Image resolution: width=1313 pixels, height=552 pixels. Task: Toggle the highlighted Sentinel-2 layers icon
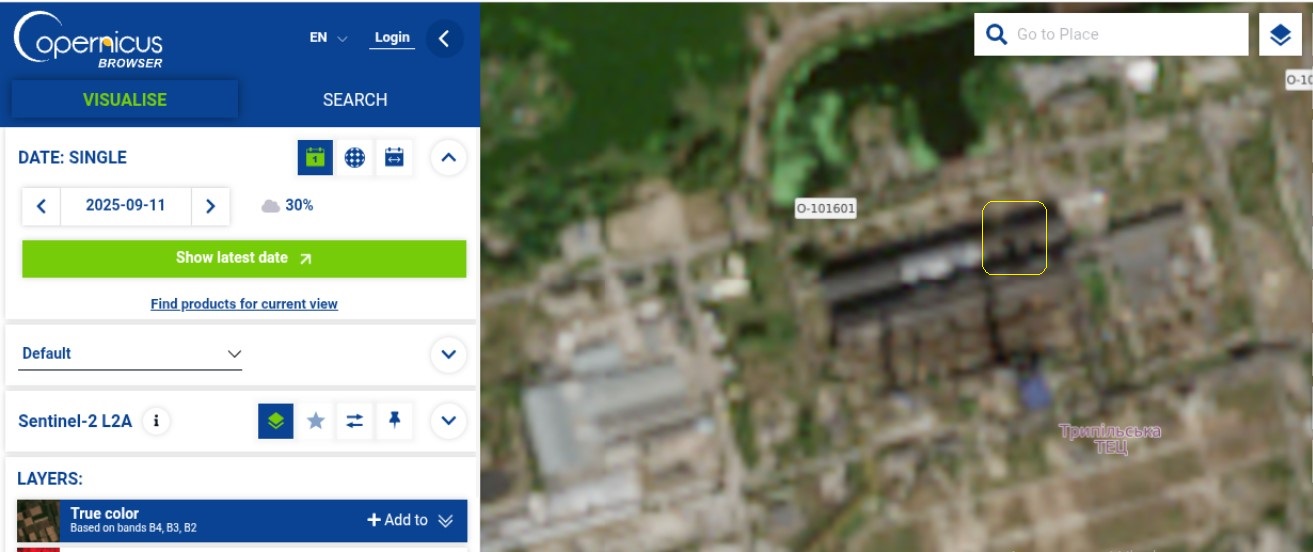point(276,421)
